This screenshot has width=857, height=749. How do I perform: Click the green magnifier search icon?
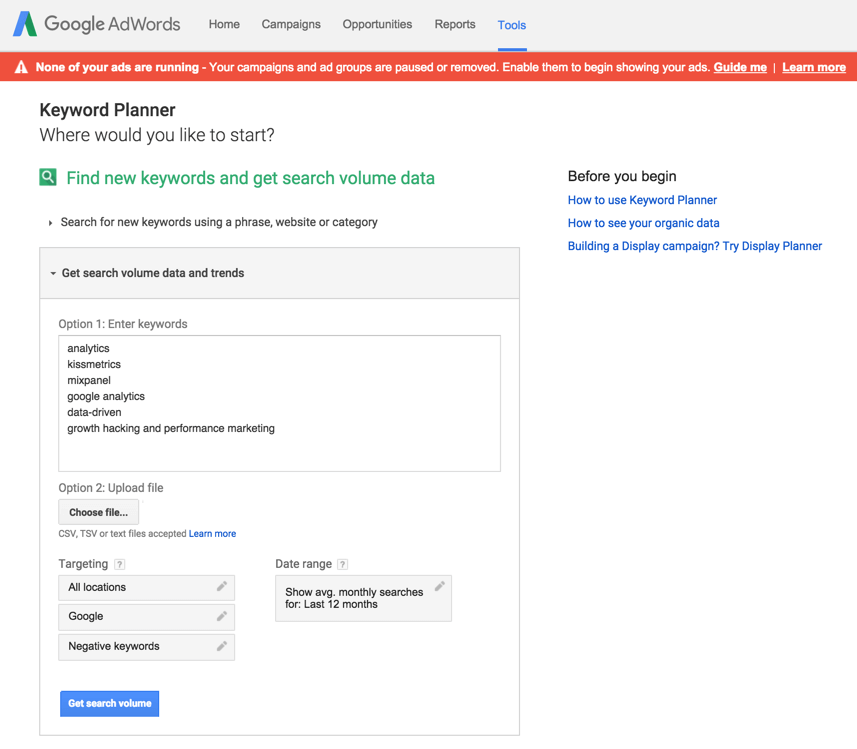coord(48,177)
